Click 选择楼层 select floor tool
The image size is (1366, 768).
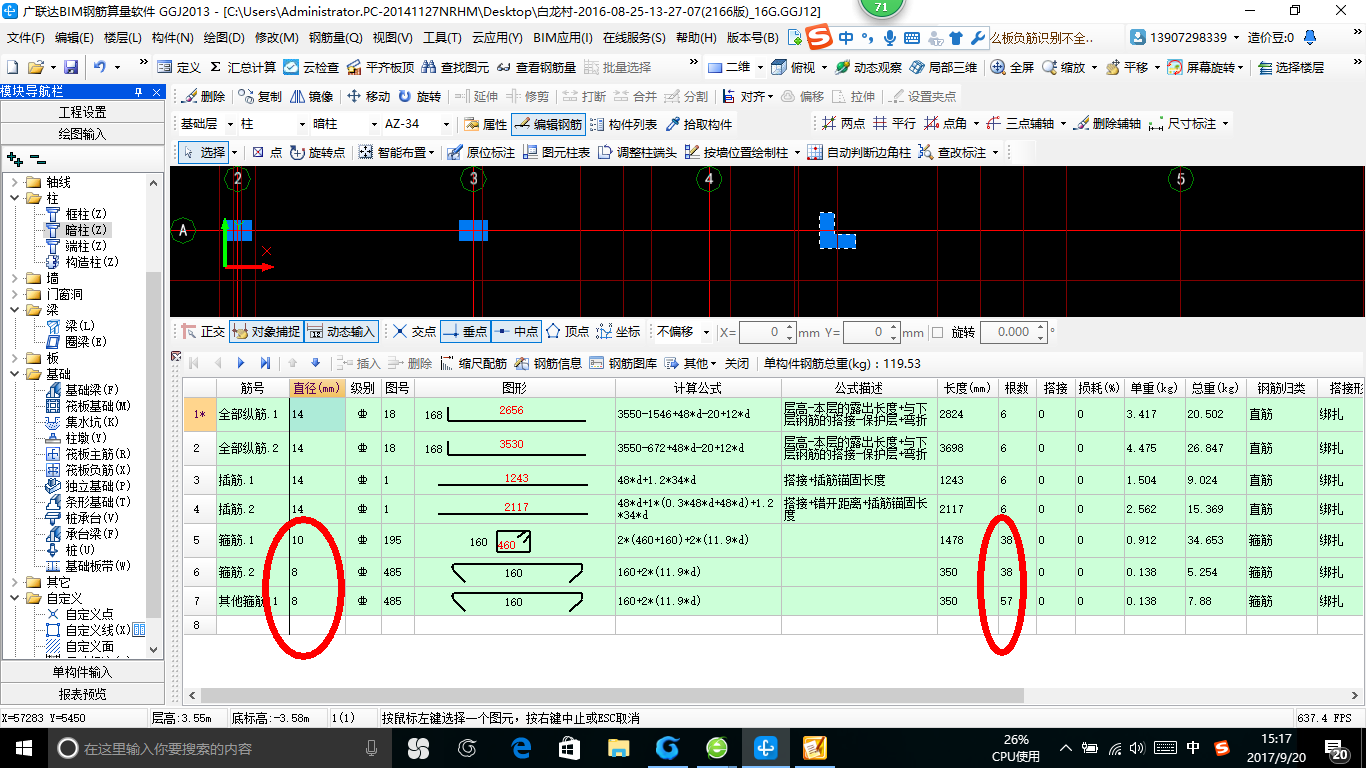click(1291, 67)
